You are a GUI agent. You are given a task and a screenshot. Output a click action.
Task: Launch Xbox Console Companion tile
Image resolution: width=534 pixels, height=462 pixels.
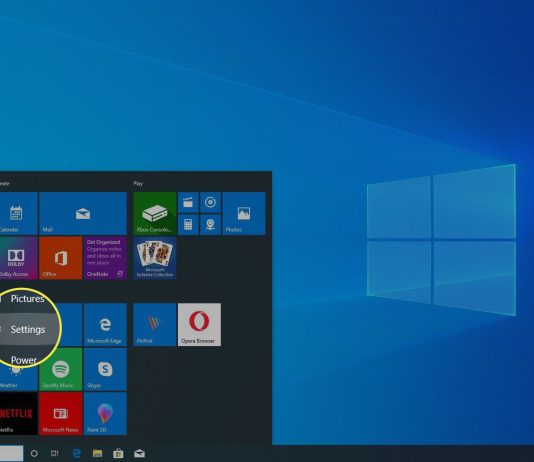155,213
